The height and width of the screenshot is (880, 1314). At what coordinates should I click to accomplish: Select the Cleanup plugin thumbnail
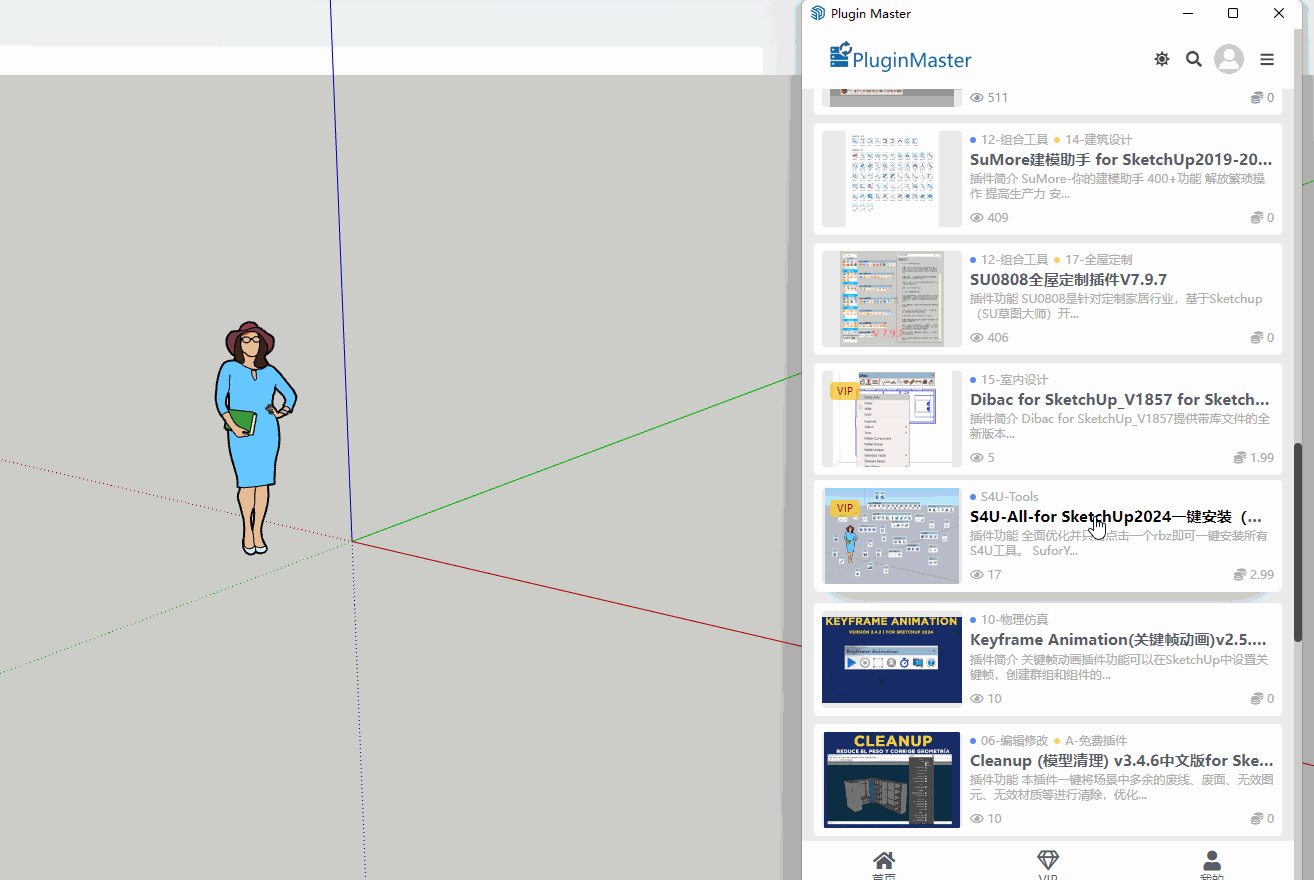pos(892,780)
